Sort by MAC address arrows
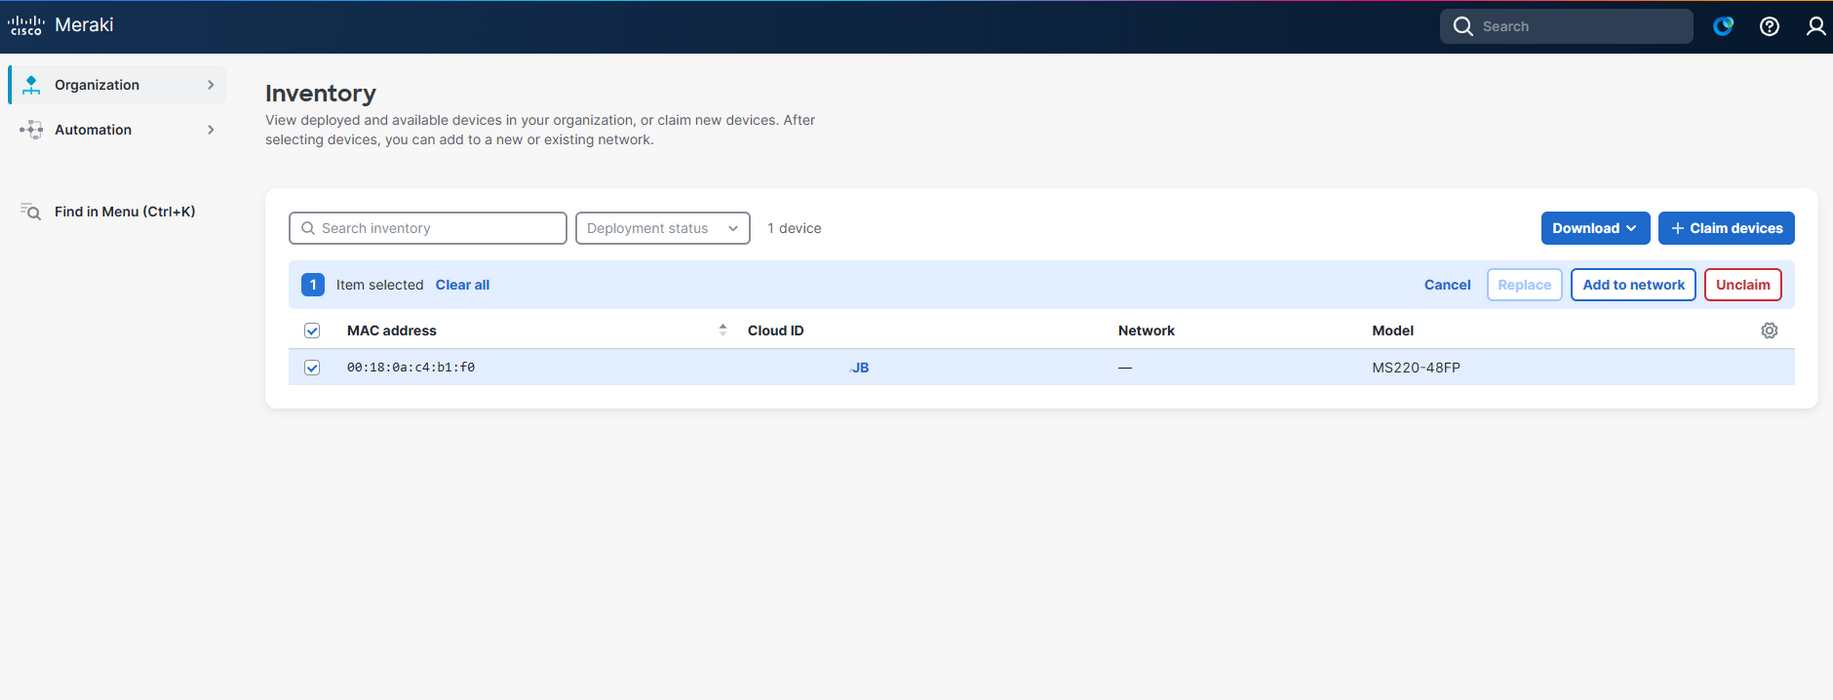Image resolution: width=1833 pixels, height=700 pixels. click(x=722, y=330)
